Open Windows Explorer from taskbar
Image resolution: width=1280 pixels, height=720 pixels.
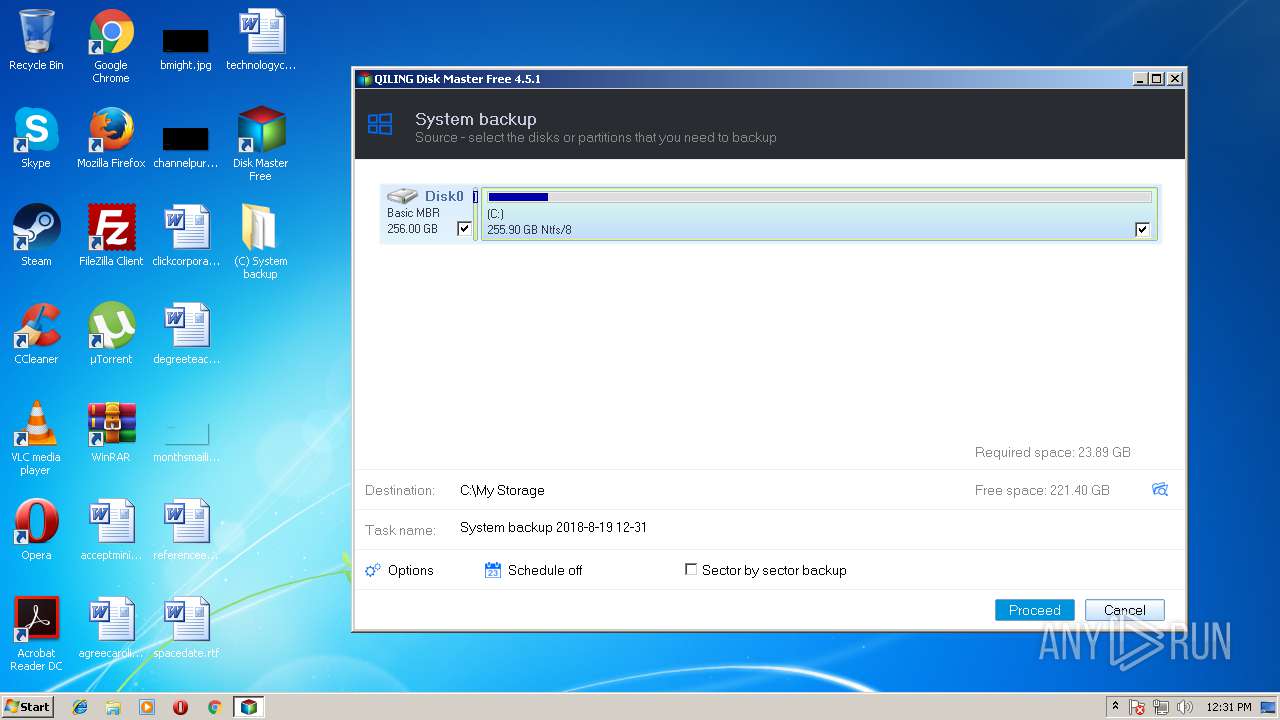pos(113,707)
